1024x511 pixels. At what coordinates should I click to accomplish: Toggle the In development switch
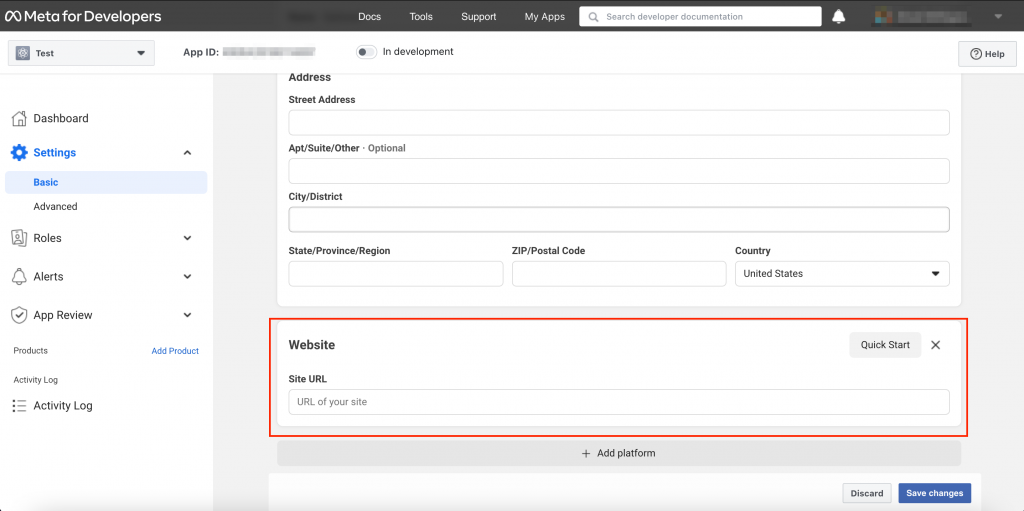(x=366, y=52)
